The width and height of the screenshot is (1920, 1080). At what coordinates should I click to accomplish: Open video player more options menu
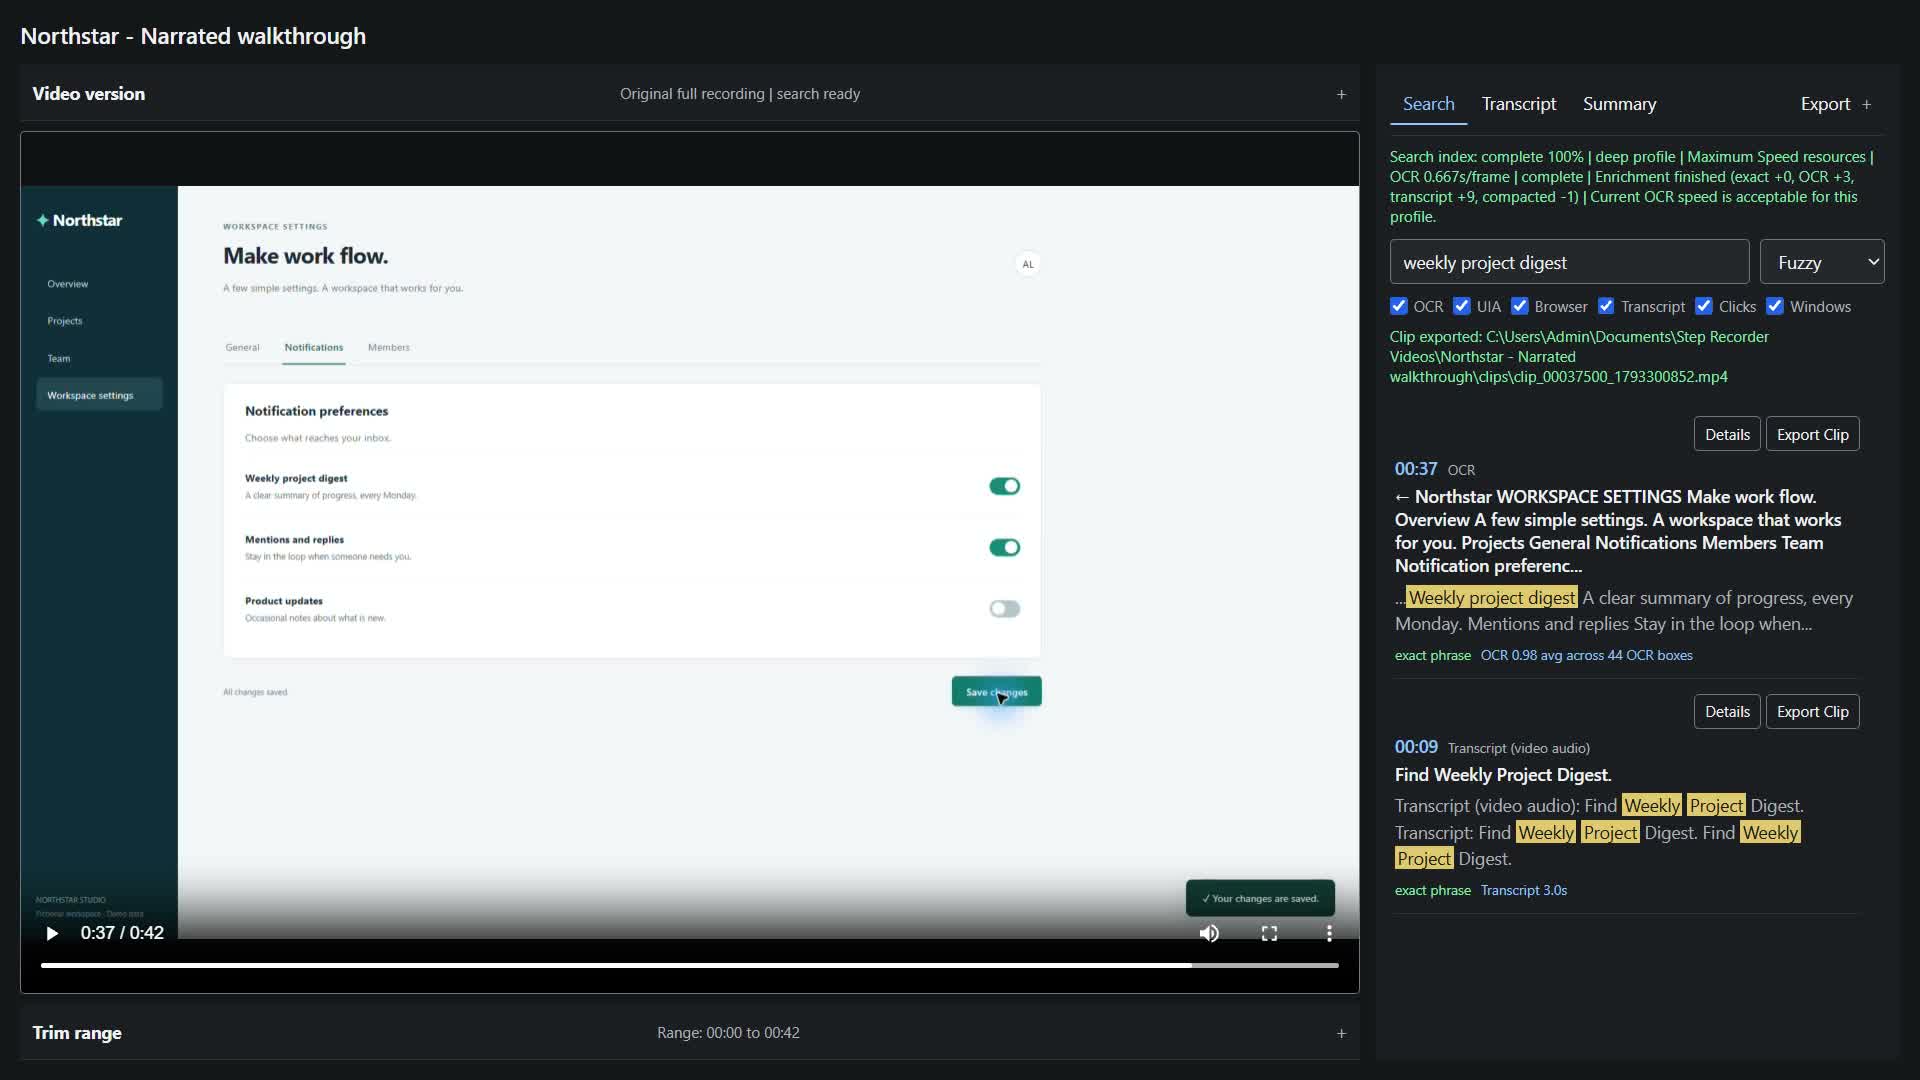(1329, 933)
